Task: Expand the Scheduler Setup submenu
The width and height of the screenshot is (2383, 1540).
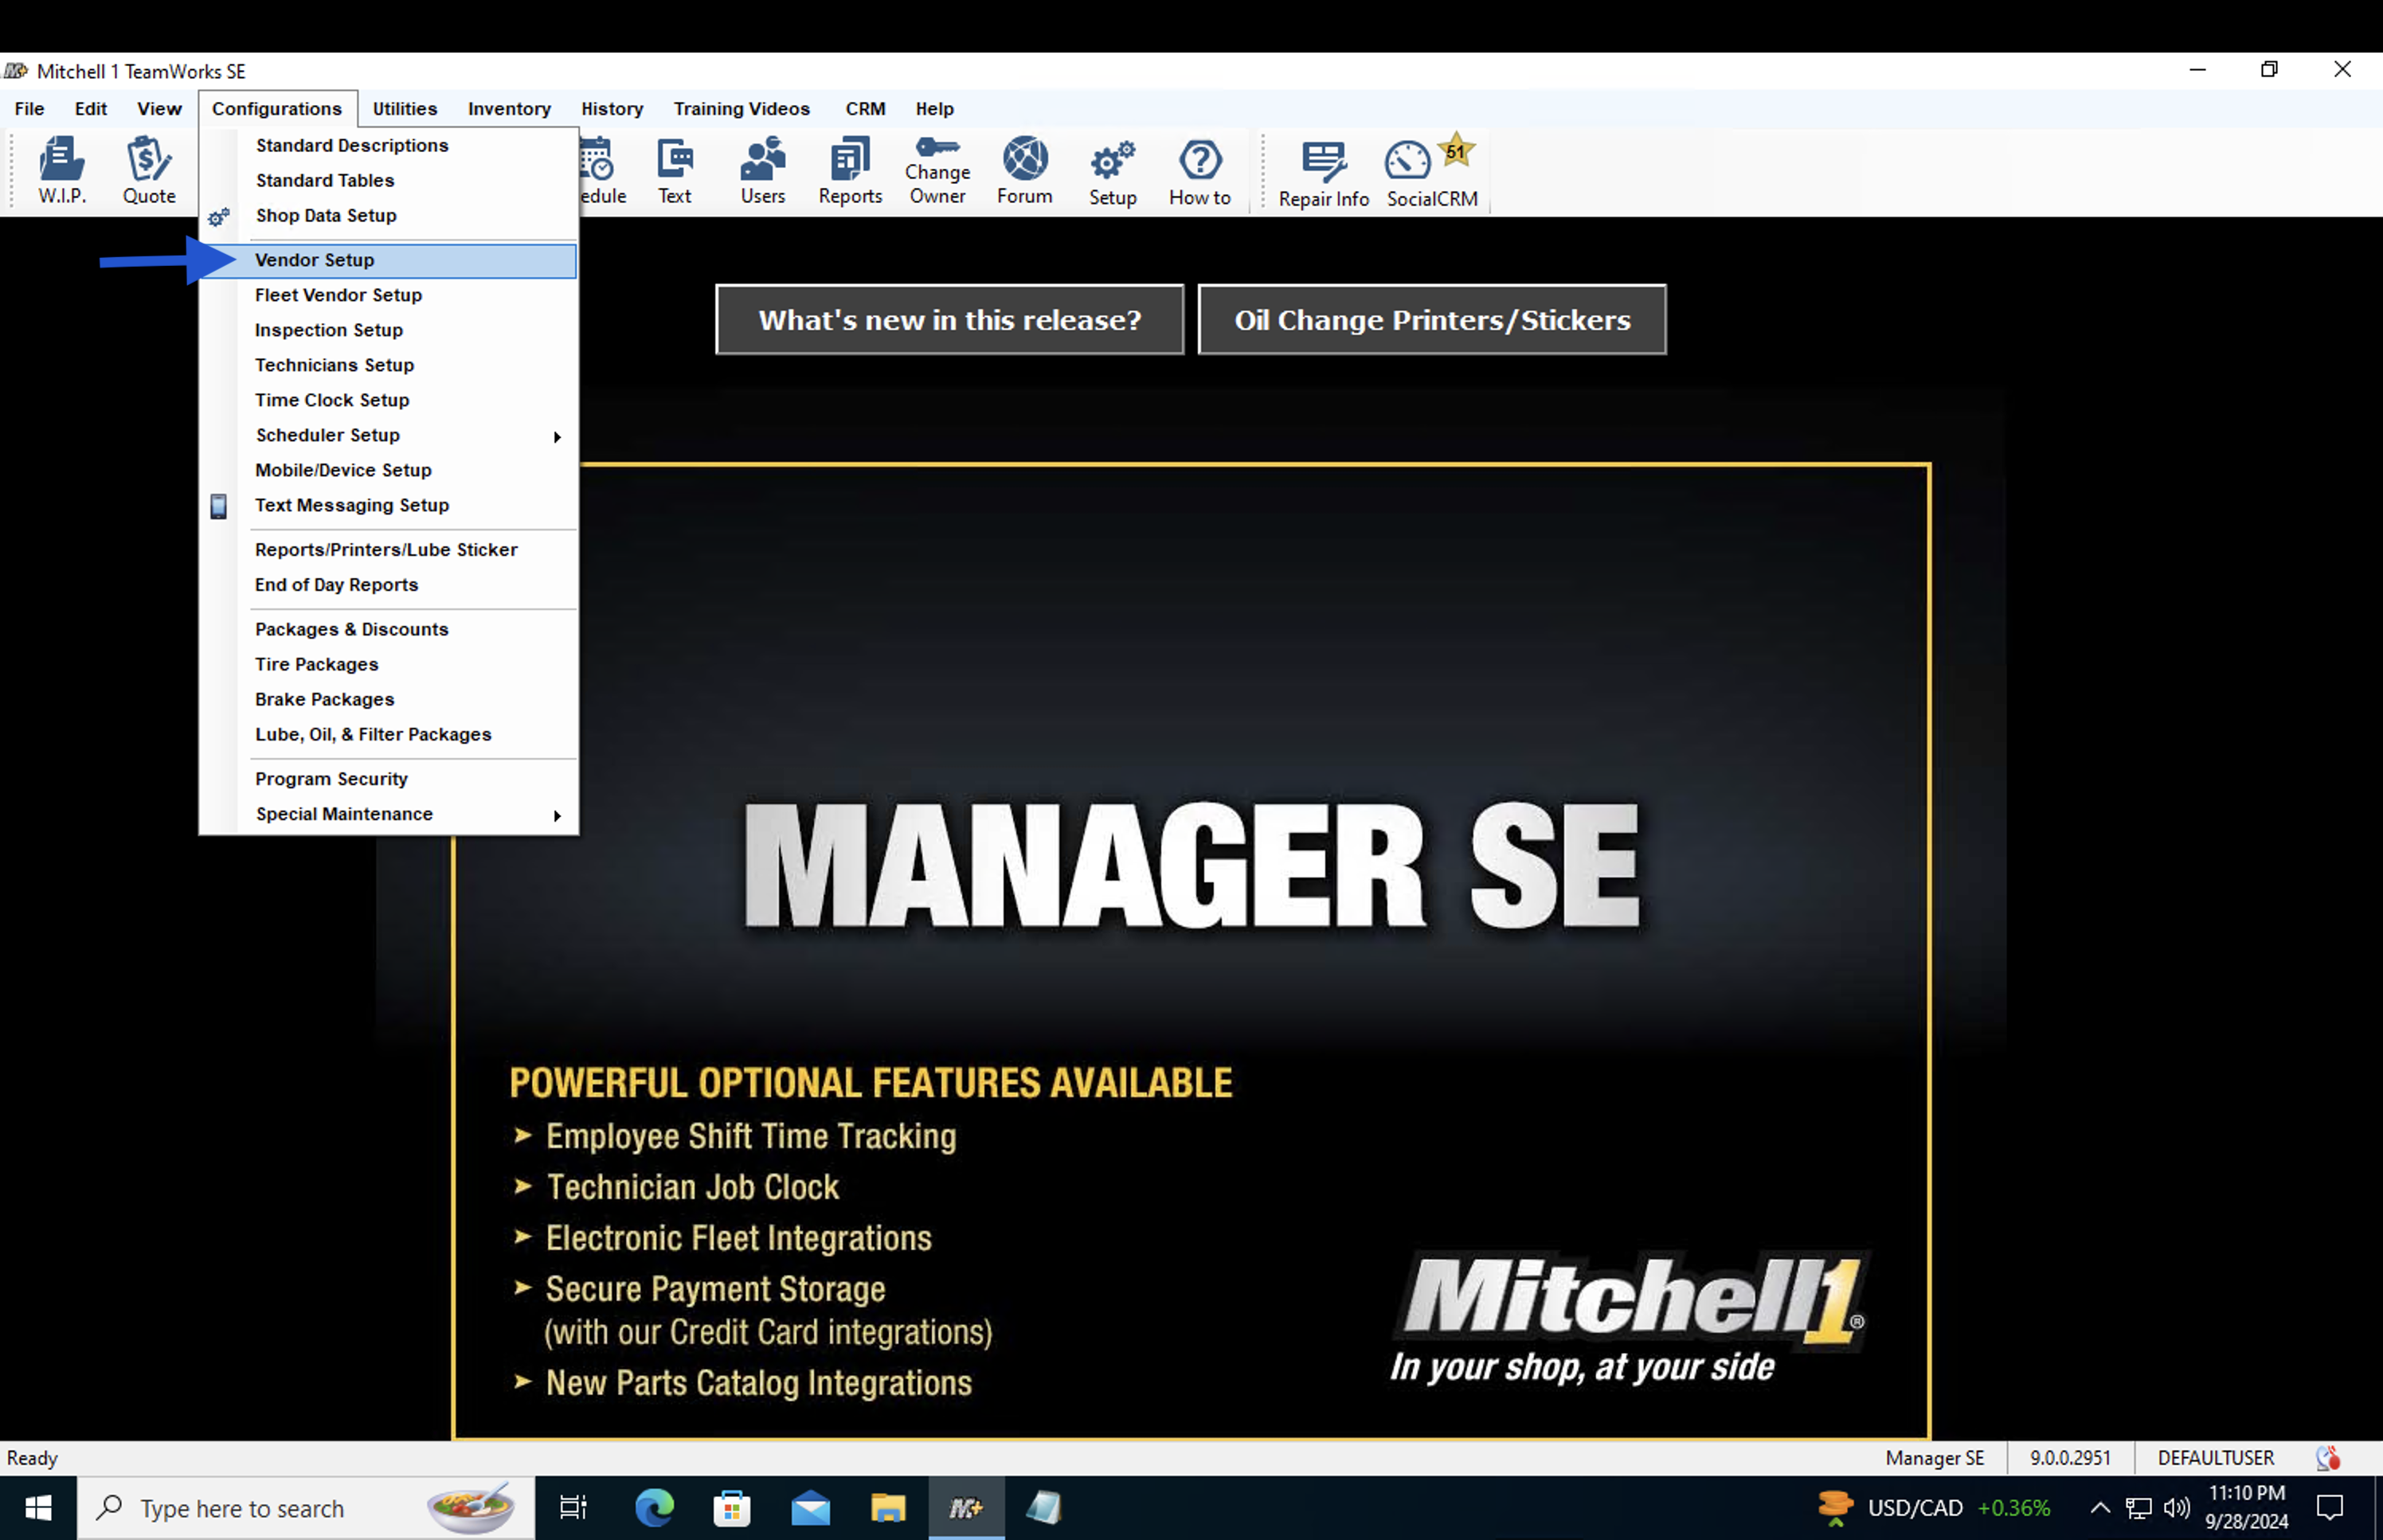Action: (x=389, y=435)
